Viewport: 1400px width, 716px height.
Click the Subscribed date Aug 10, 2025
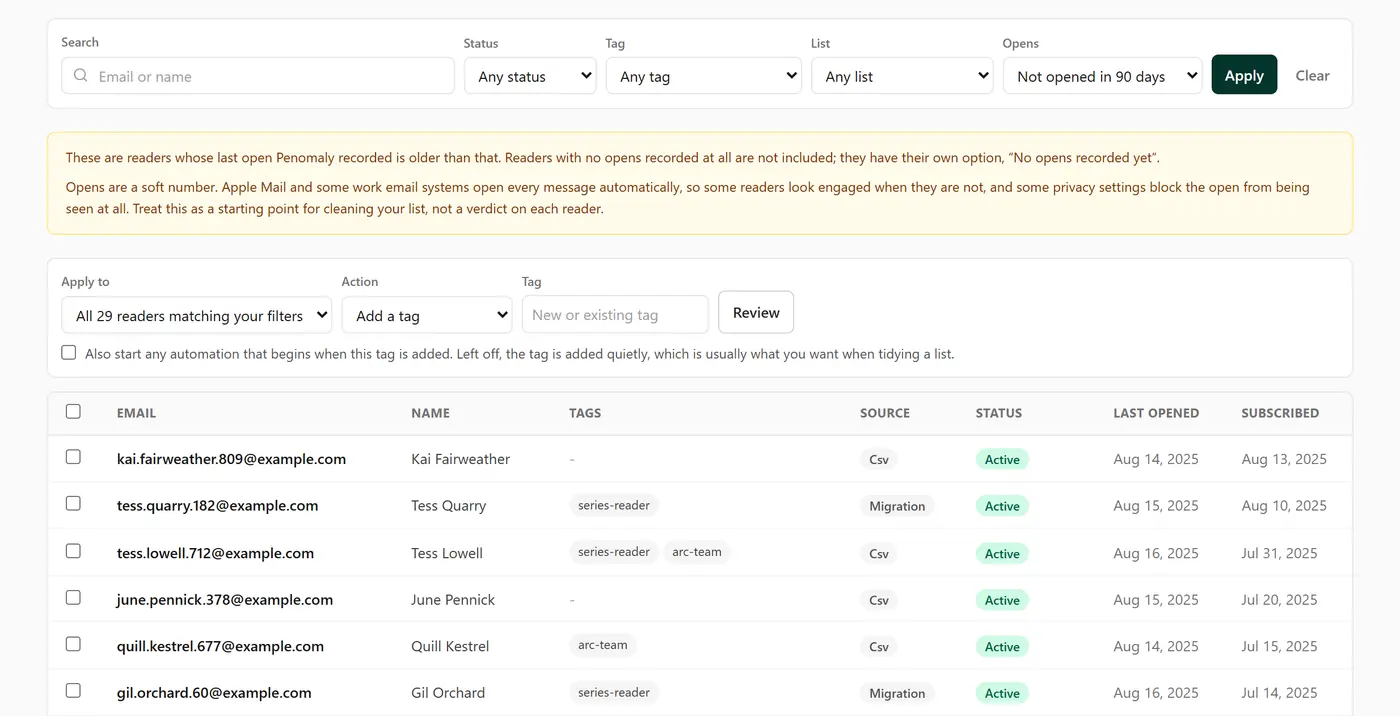click(x=1284, y=506)
